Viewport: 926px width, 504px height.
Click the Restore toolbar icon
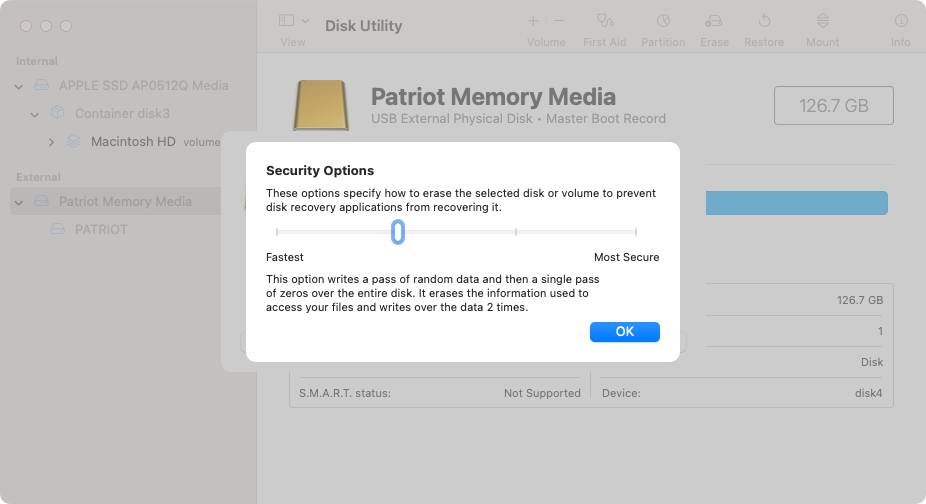tap(764, 20)
